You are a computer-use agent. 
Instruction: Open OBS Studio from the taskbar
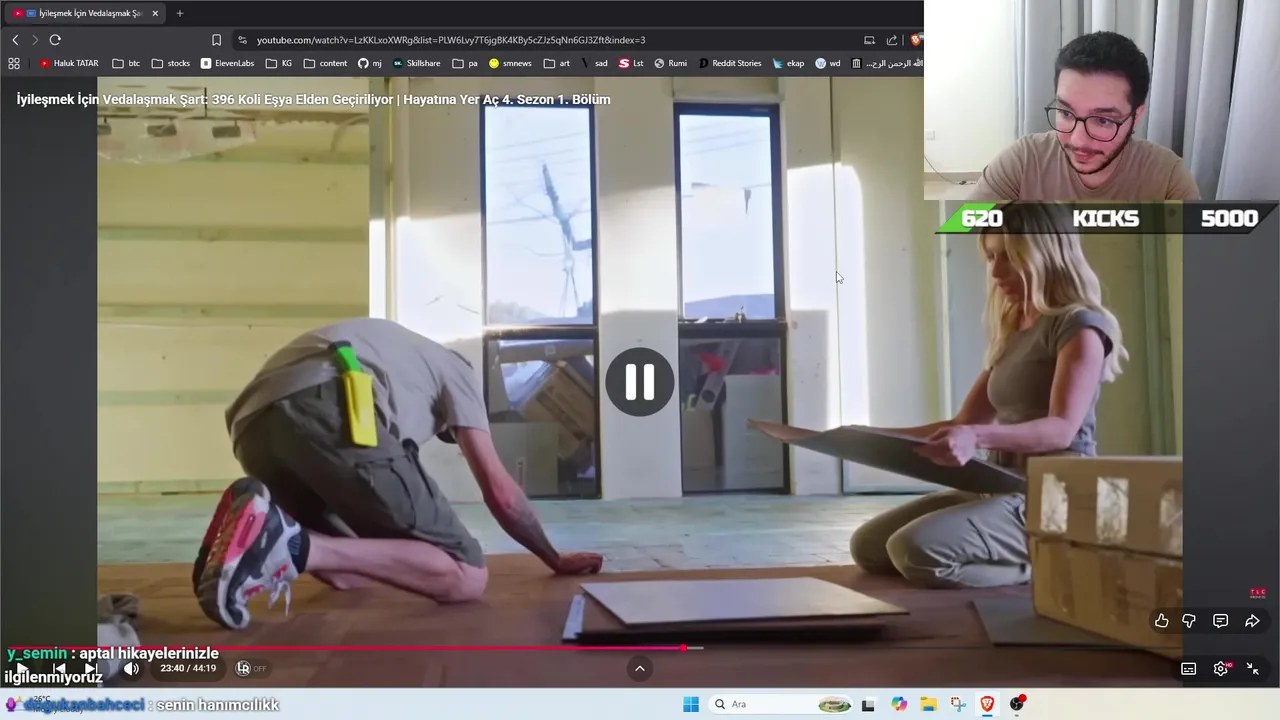[1017, 704]
